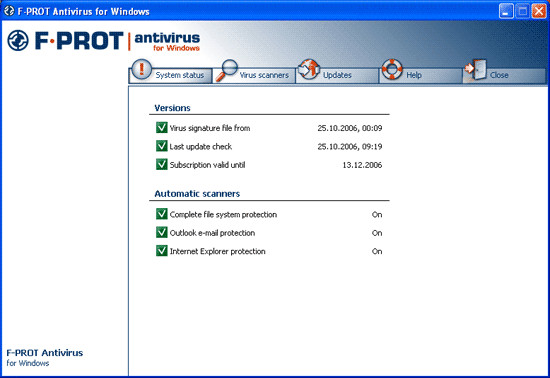Click the antivirus for Windows header wordmark
This screenshot has height=378, width=550.
(x=167, y=41)
